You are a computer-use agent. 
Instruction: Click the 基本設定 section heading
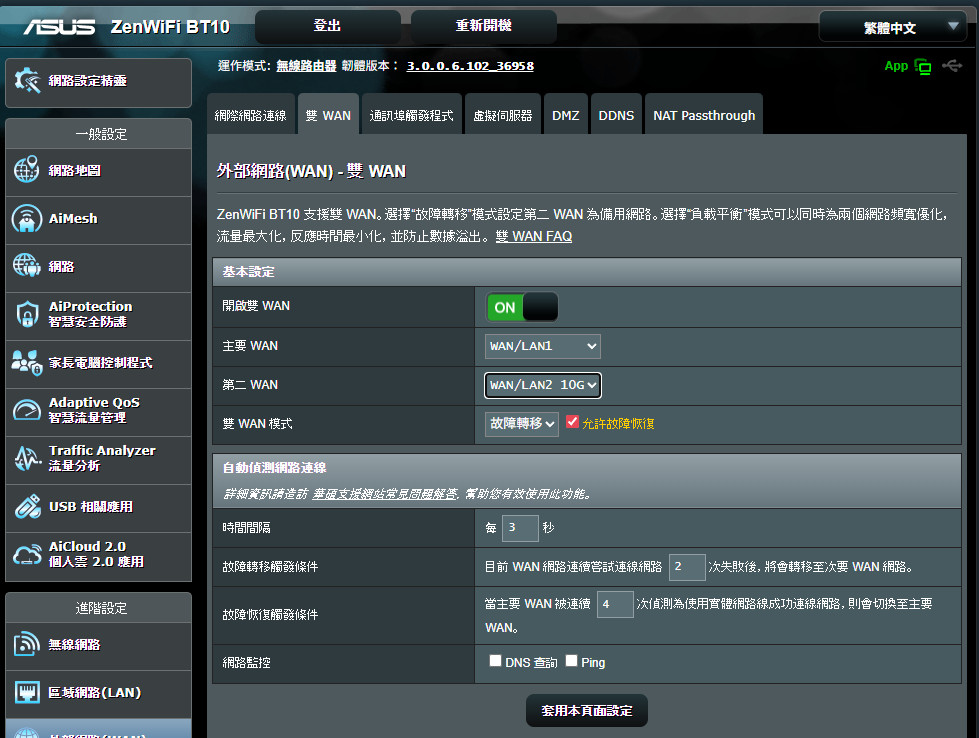248,272
